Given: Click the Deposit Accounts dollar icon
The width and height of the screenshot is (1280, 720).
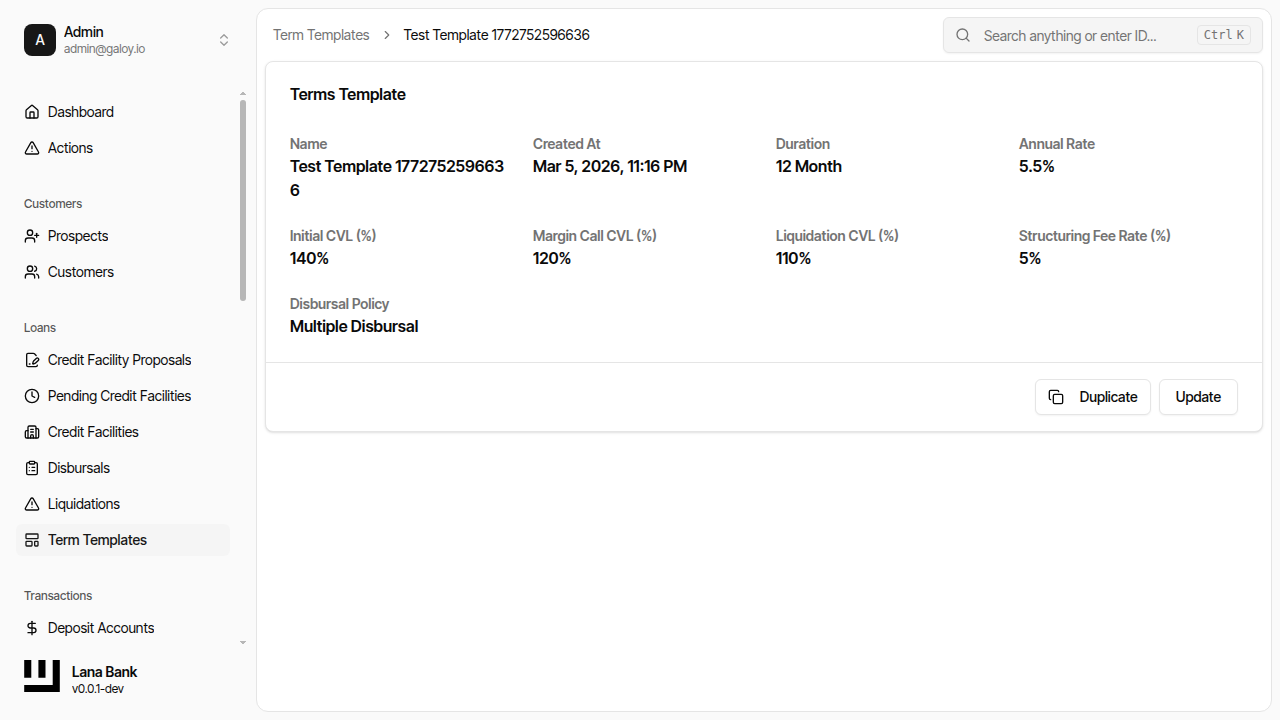Looking at the screenshot, I should tap(32, 628).
